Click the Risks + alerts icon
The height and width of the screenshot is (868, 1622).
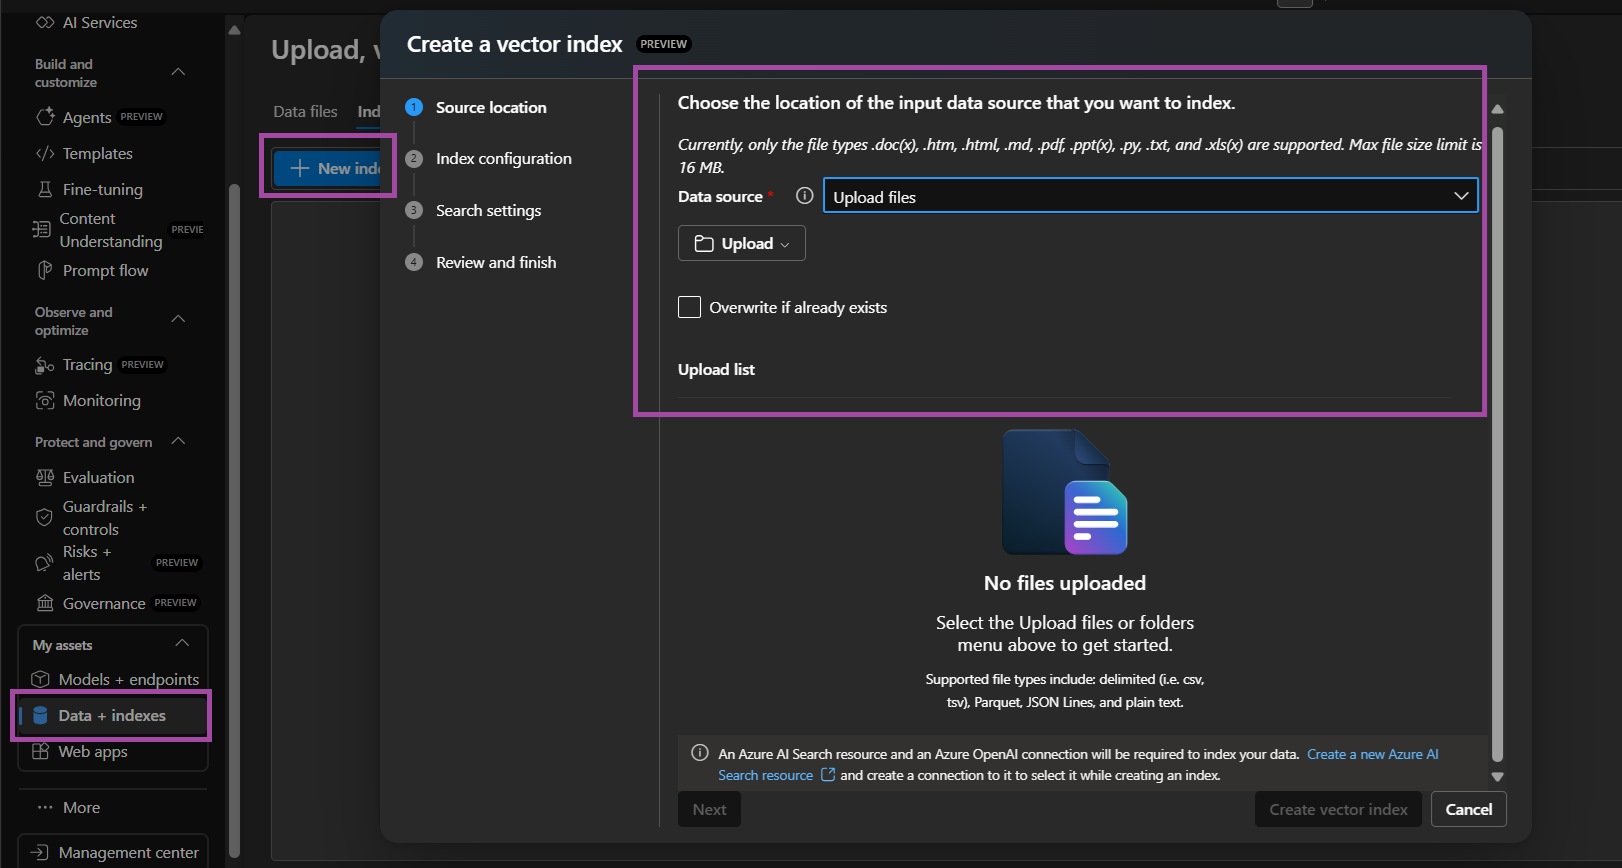coord(44,563)
